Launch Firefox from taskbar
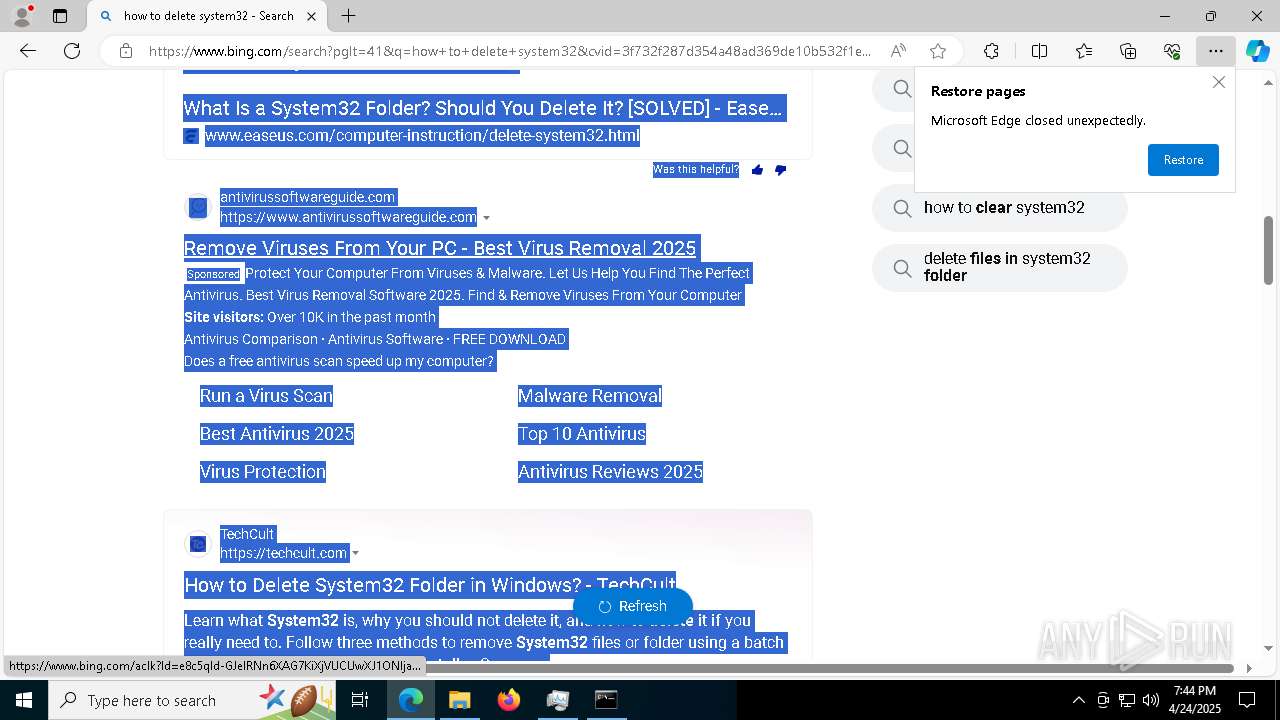 pos(508,700)
